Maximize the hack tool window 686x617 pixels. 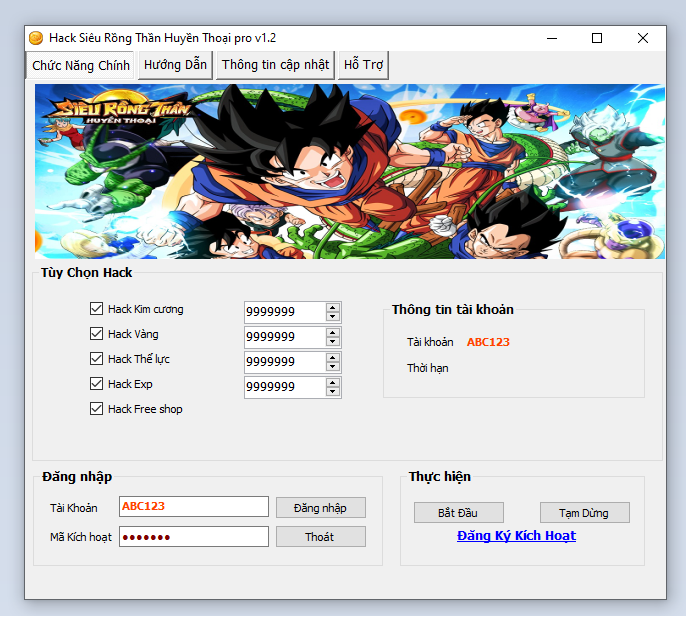(597, 38)
